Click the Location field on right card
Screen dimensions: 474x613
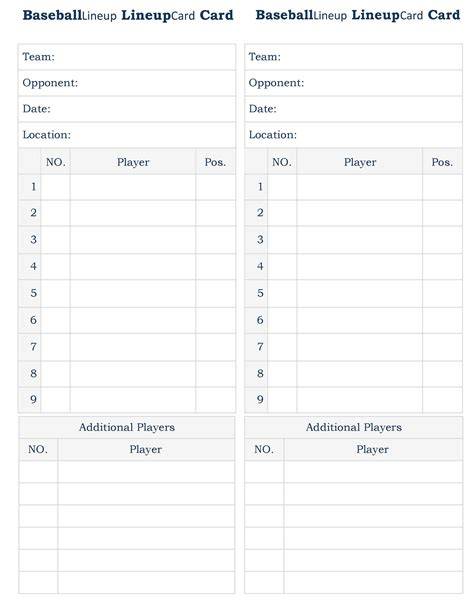point(354,135)
